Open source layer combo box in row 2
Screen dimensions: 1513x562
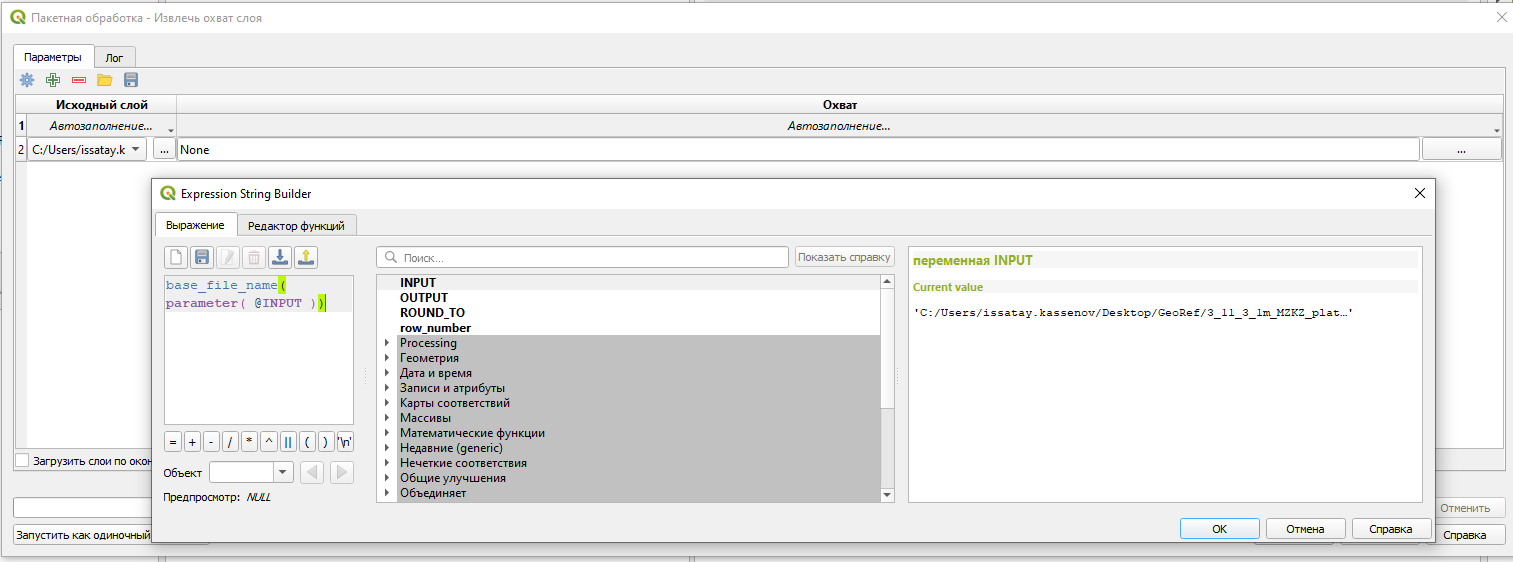tap(87, 149)
